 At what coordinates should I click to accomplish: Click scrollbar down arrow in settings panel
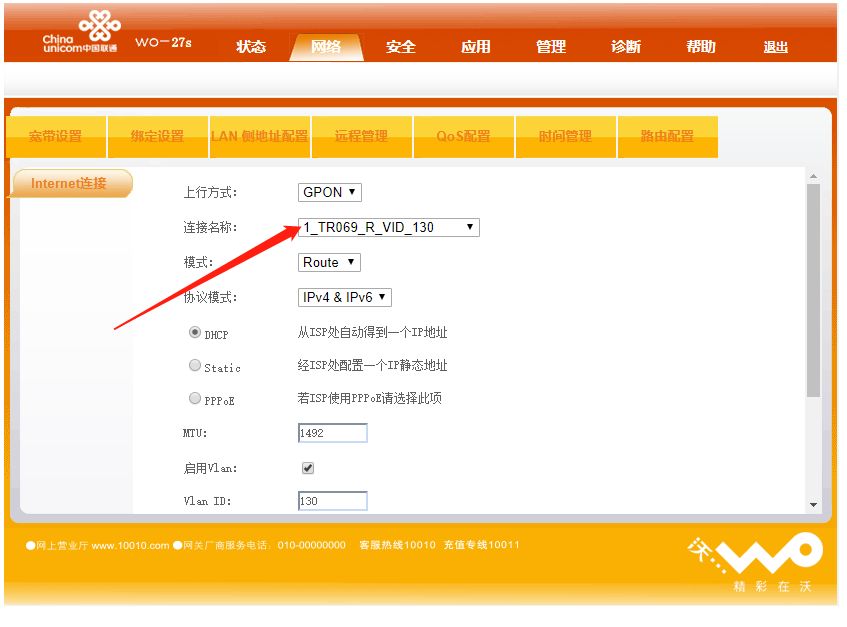(x=814, y=505)
